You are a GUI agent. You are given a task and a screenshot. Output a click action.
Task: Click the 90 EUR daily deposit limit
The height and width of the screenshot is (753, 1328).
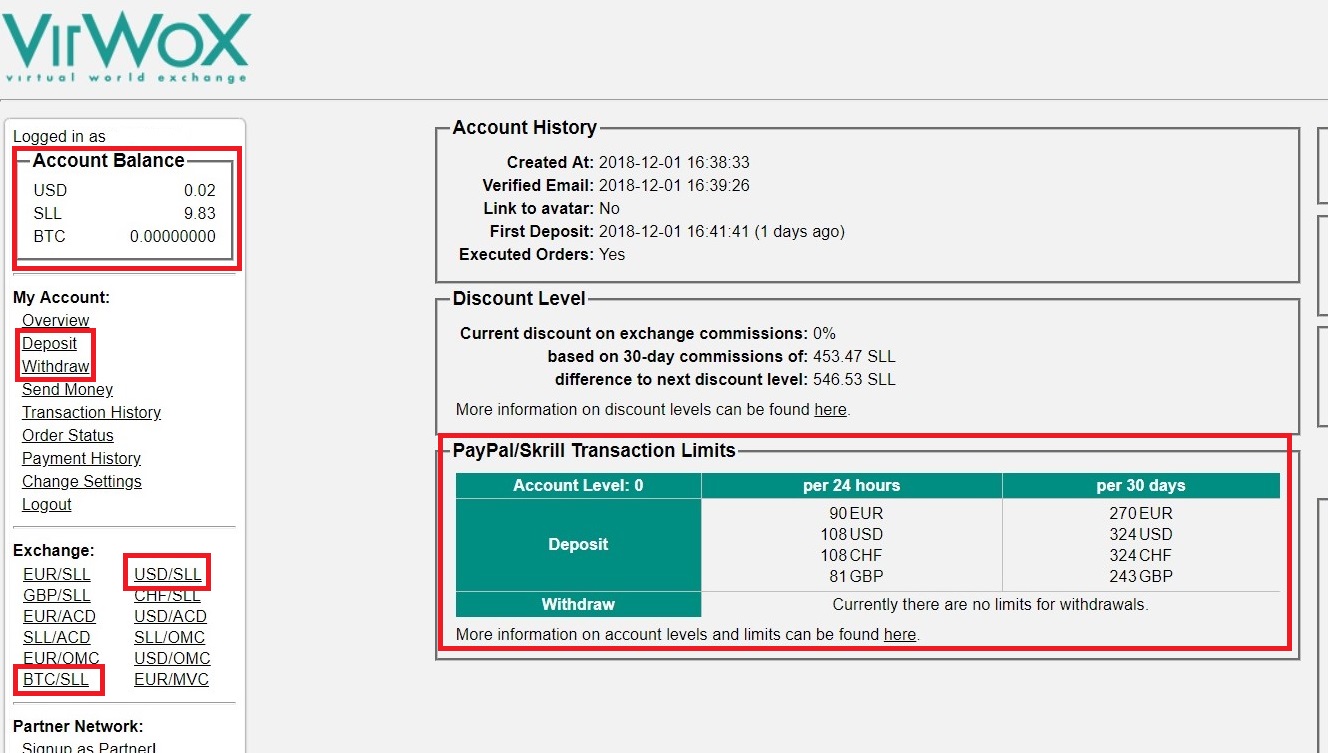tap(856, 514)
